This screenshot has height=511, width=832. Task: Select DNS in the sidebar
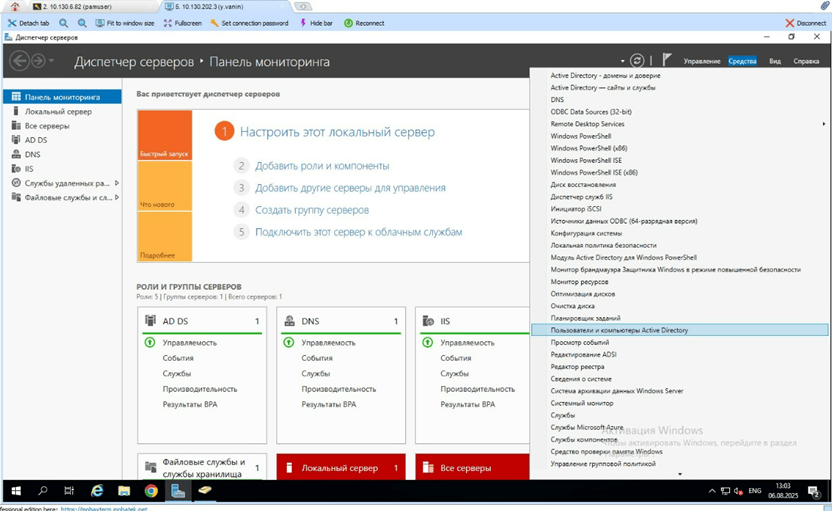coord(62,154)
